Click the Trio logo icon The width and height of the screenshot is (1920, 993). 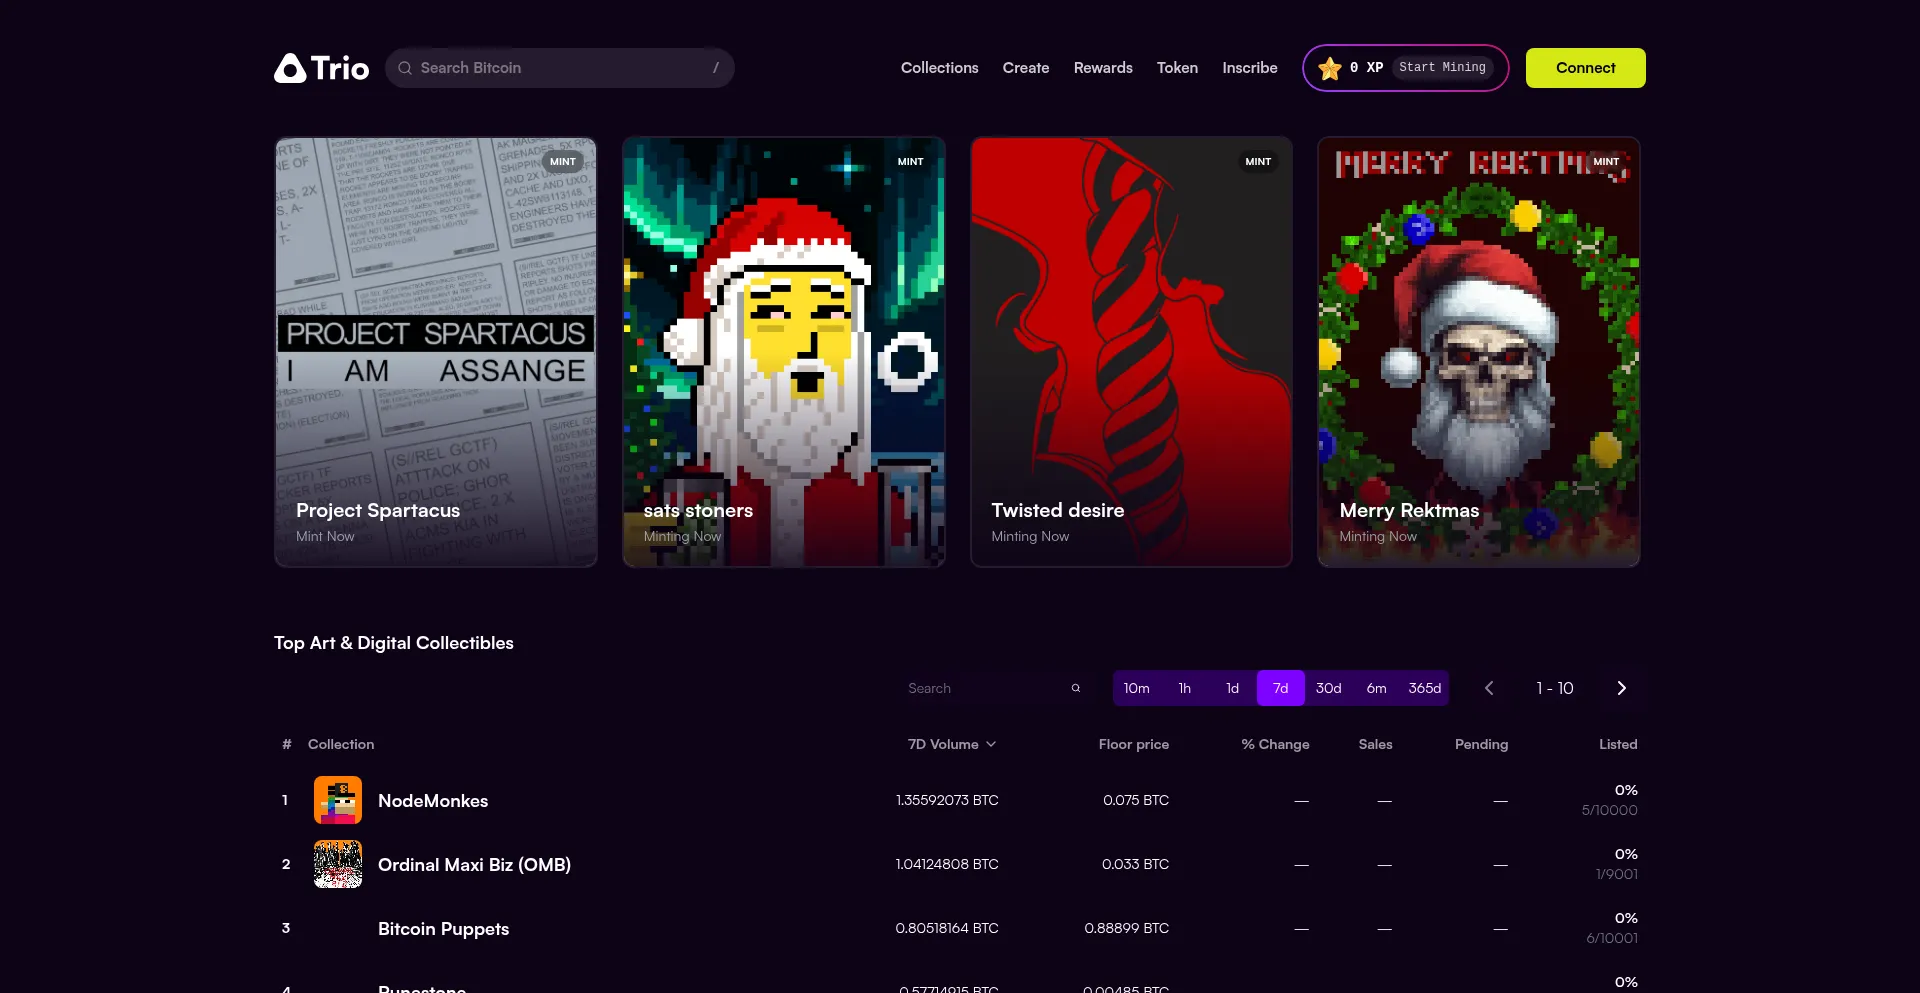pos(290,68)
